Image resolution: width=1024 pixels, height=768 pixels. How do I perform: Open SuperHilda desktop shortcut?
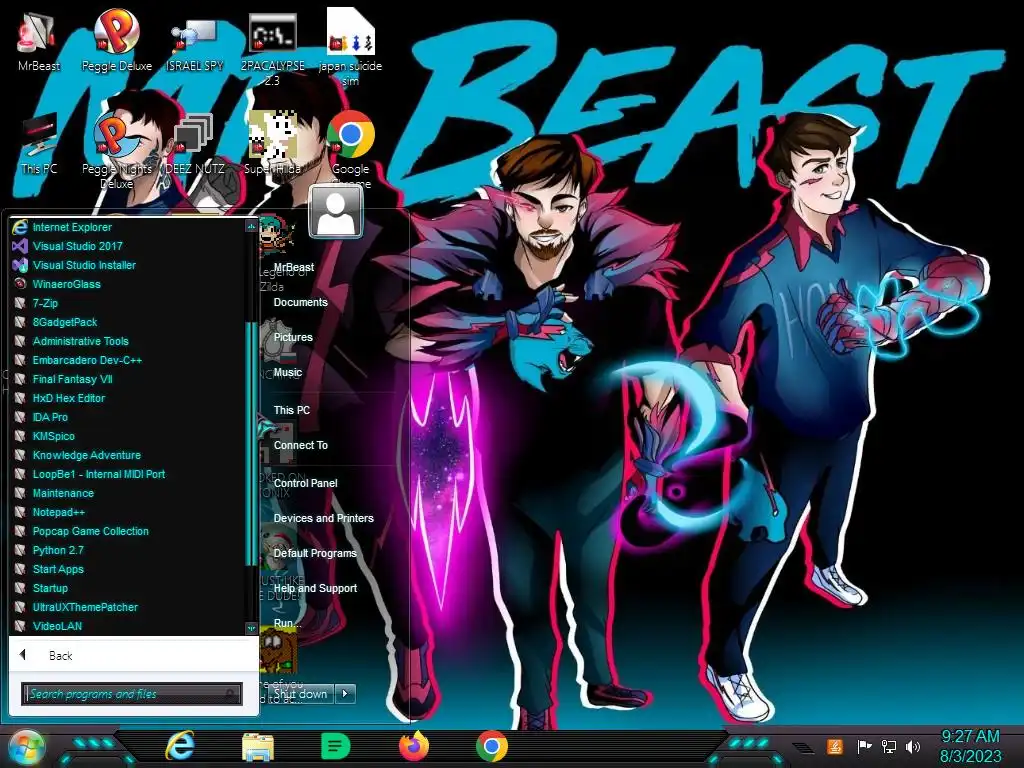point(272,144)
